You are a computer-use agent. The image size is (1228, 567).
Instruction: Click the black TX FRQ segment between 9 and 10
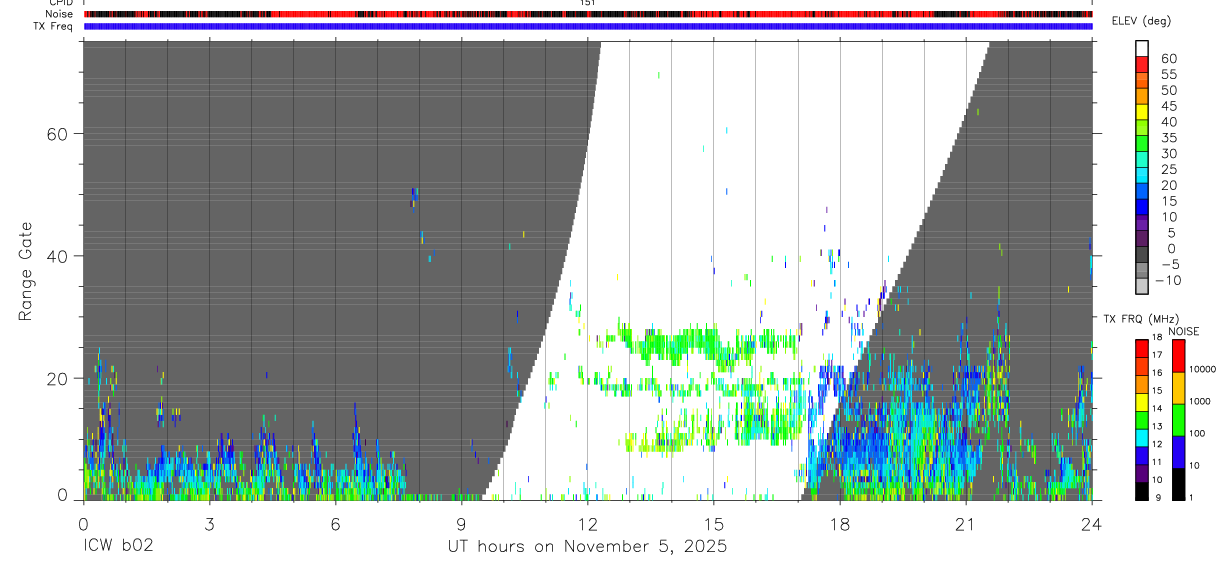[1142, 489]
